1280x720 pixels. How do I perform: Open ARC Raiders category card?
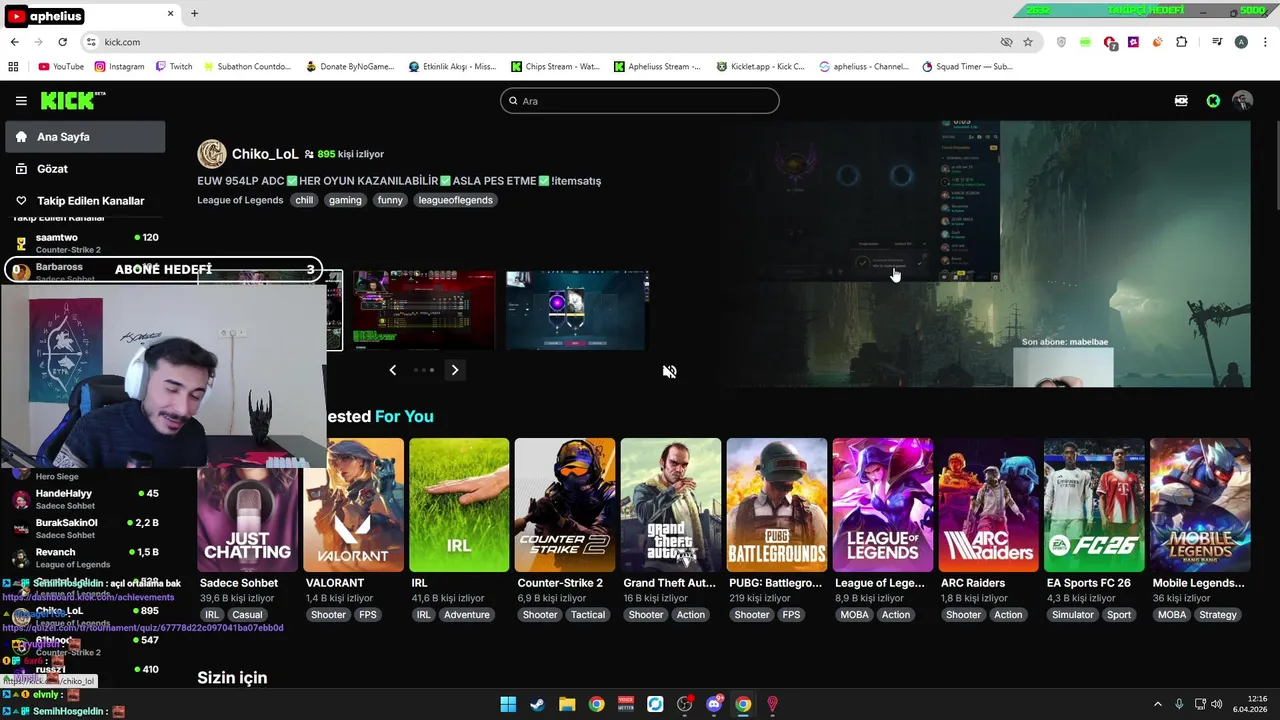(x=989, y=505)
